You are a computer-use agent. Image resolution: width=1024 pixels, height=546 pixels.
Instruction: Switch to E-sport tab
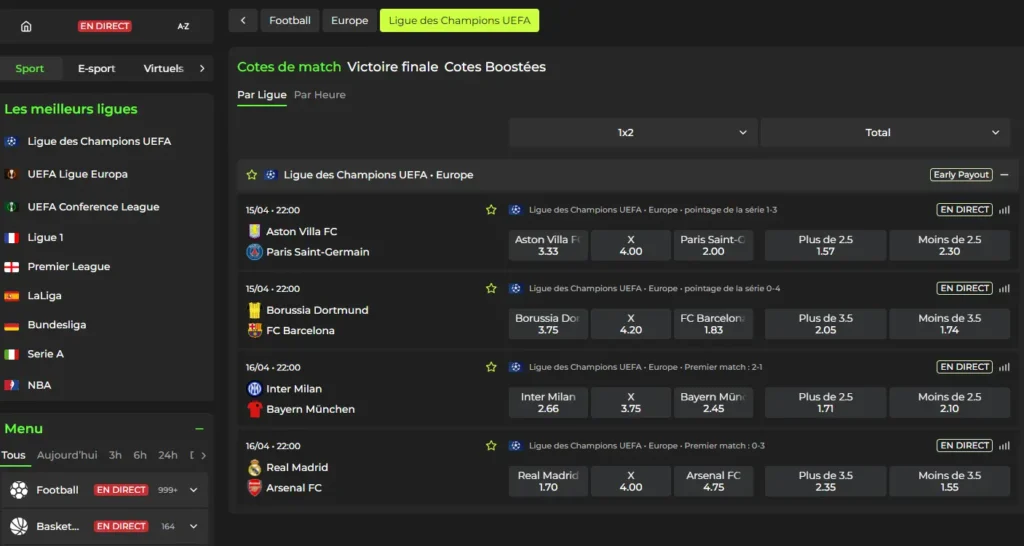coord(96,68)
